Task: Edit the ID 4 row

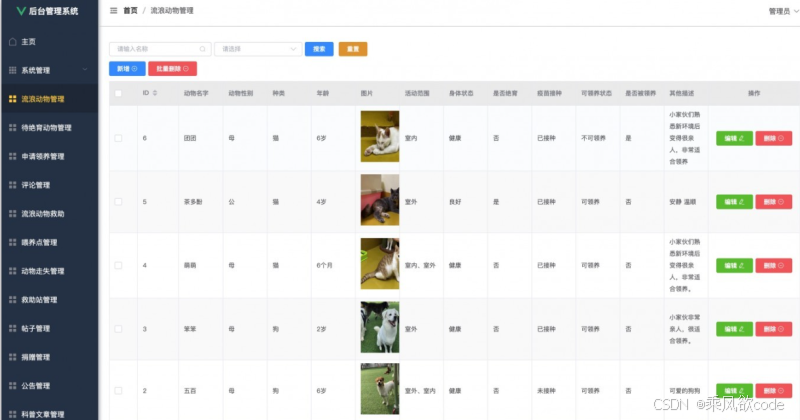Action: [734, 265]
